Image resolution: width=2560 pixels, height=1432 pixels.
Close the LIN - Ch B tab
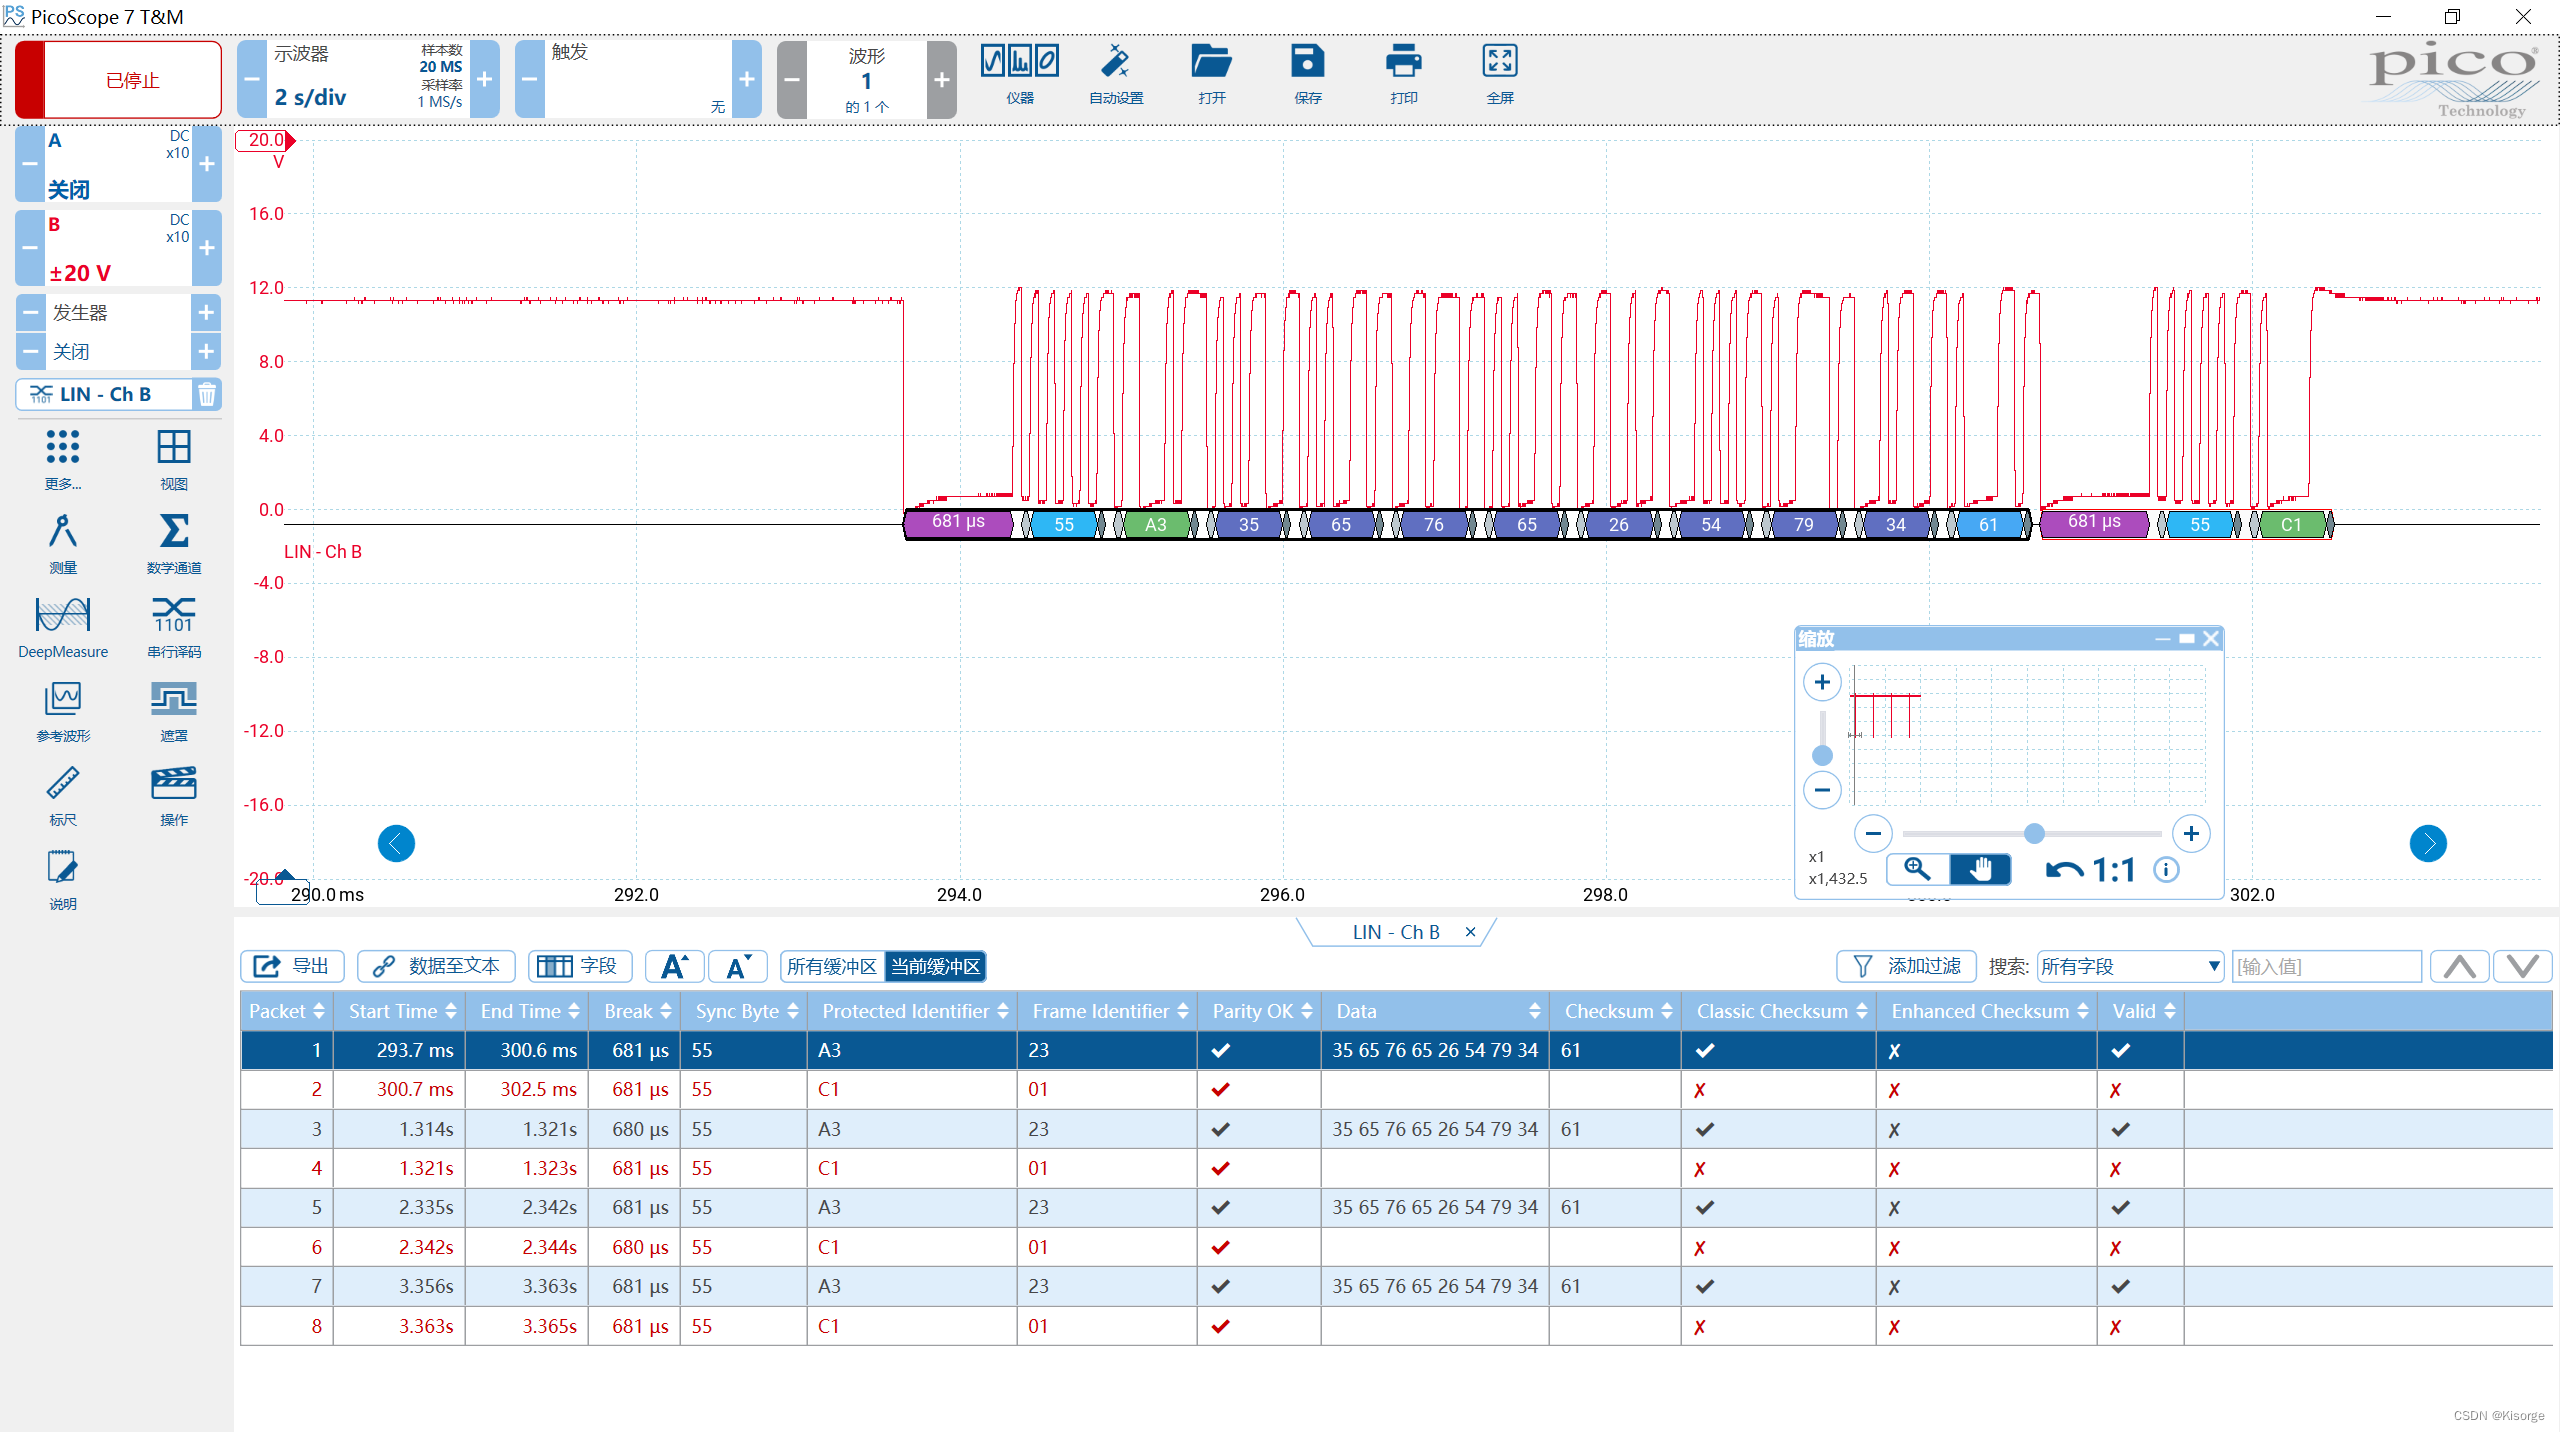pos(1470,932)
